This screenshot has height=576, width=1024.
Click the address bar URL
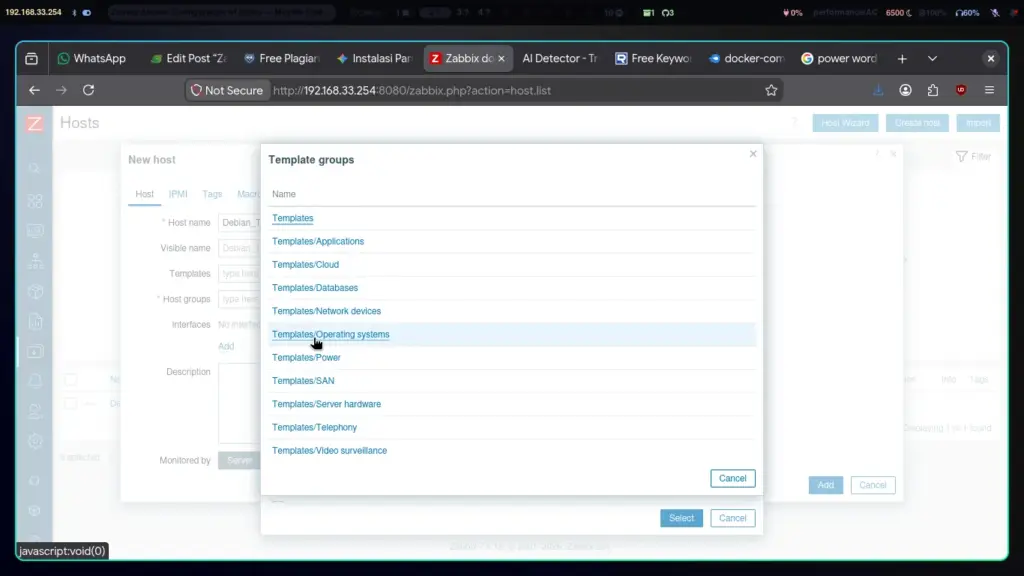(x=412, y=91)
